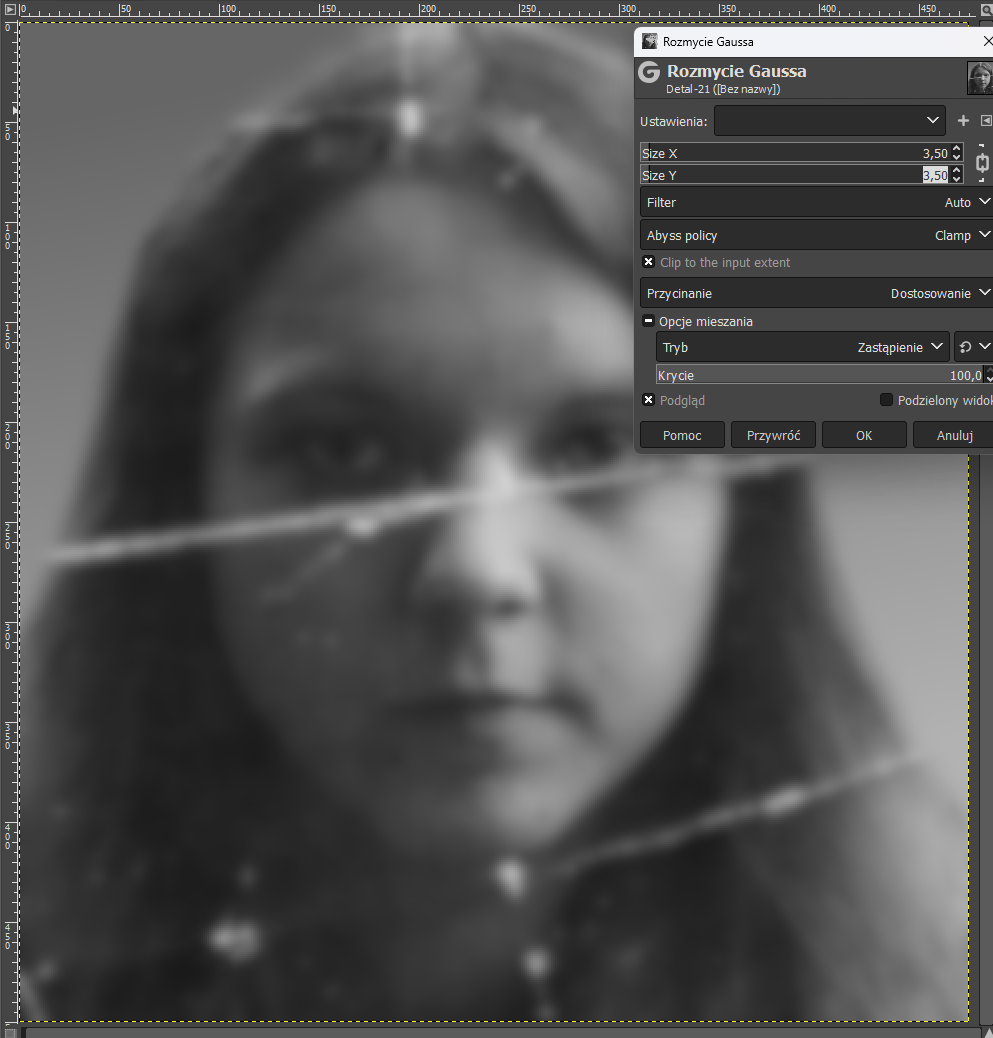Enable the Podzielony widok checkbox
This screenshot has width=993, height=1038.
886,400
